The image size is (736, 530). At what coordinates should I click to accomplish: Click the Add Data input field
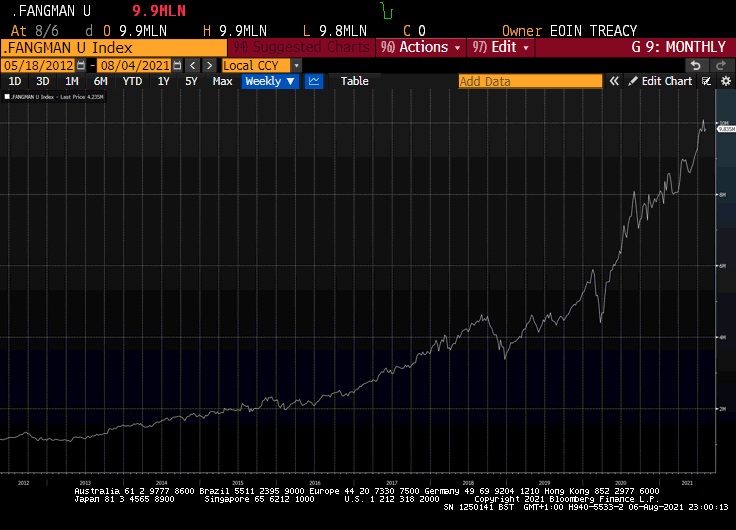pyautogui.click(x=530, y=81)
